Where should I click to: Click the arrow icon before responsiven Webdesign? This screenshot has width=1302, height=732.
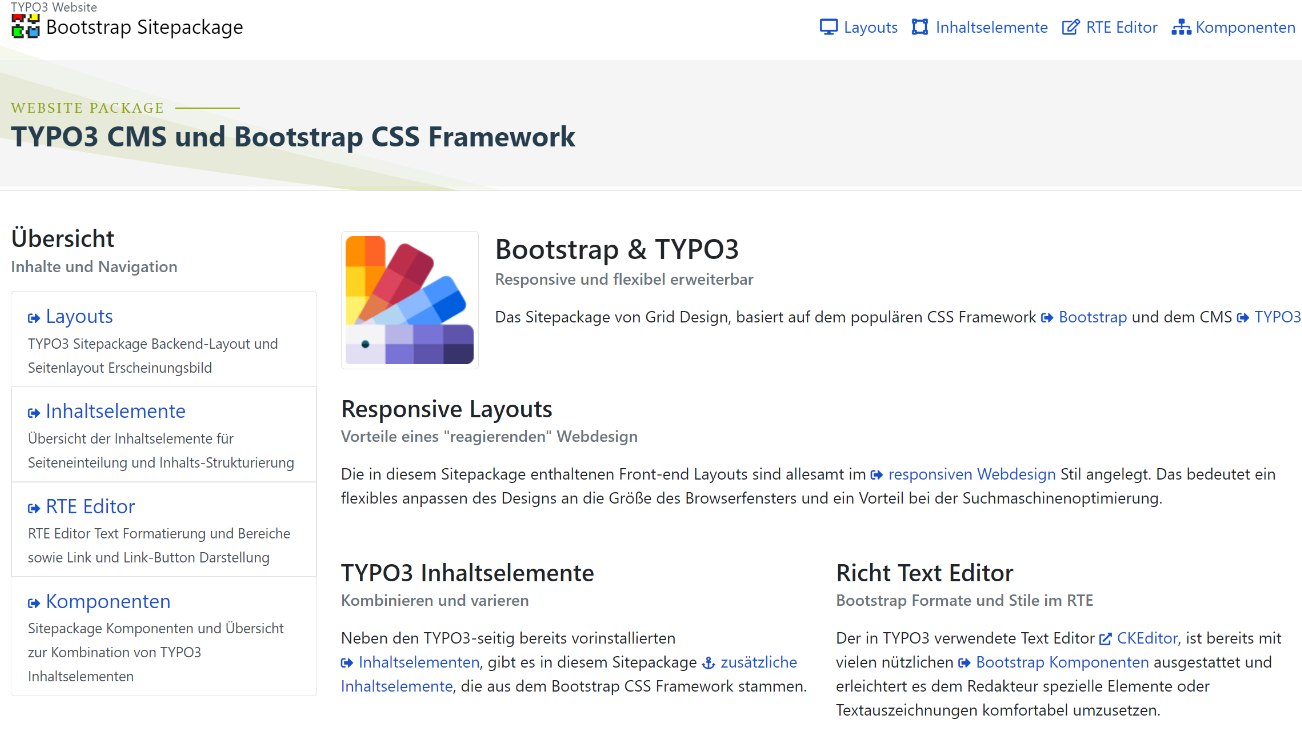877,475
